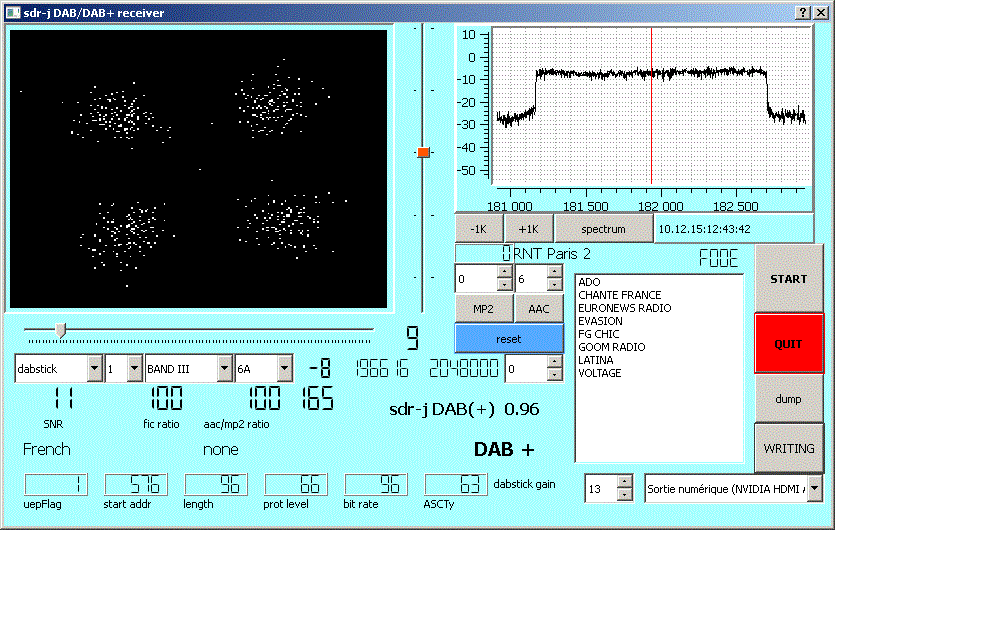The width and height of the screenshot is (1008, 630).
Task: Click the ASCTy LCD display
Action: pyautogui.click(x=456, y=484)
